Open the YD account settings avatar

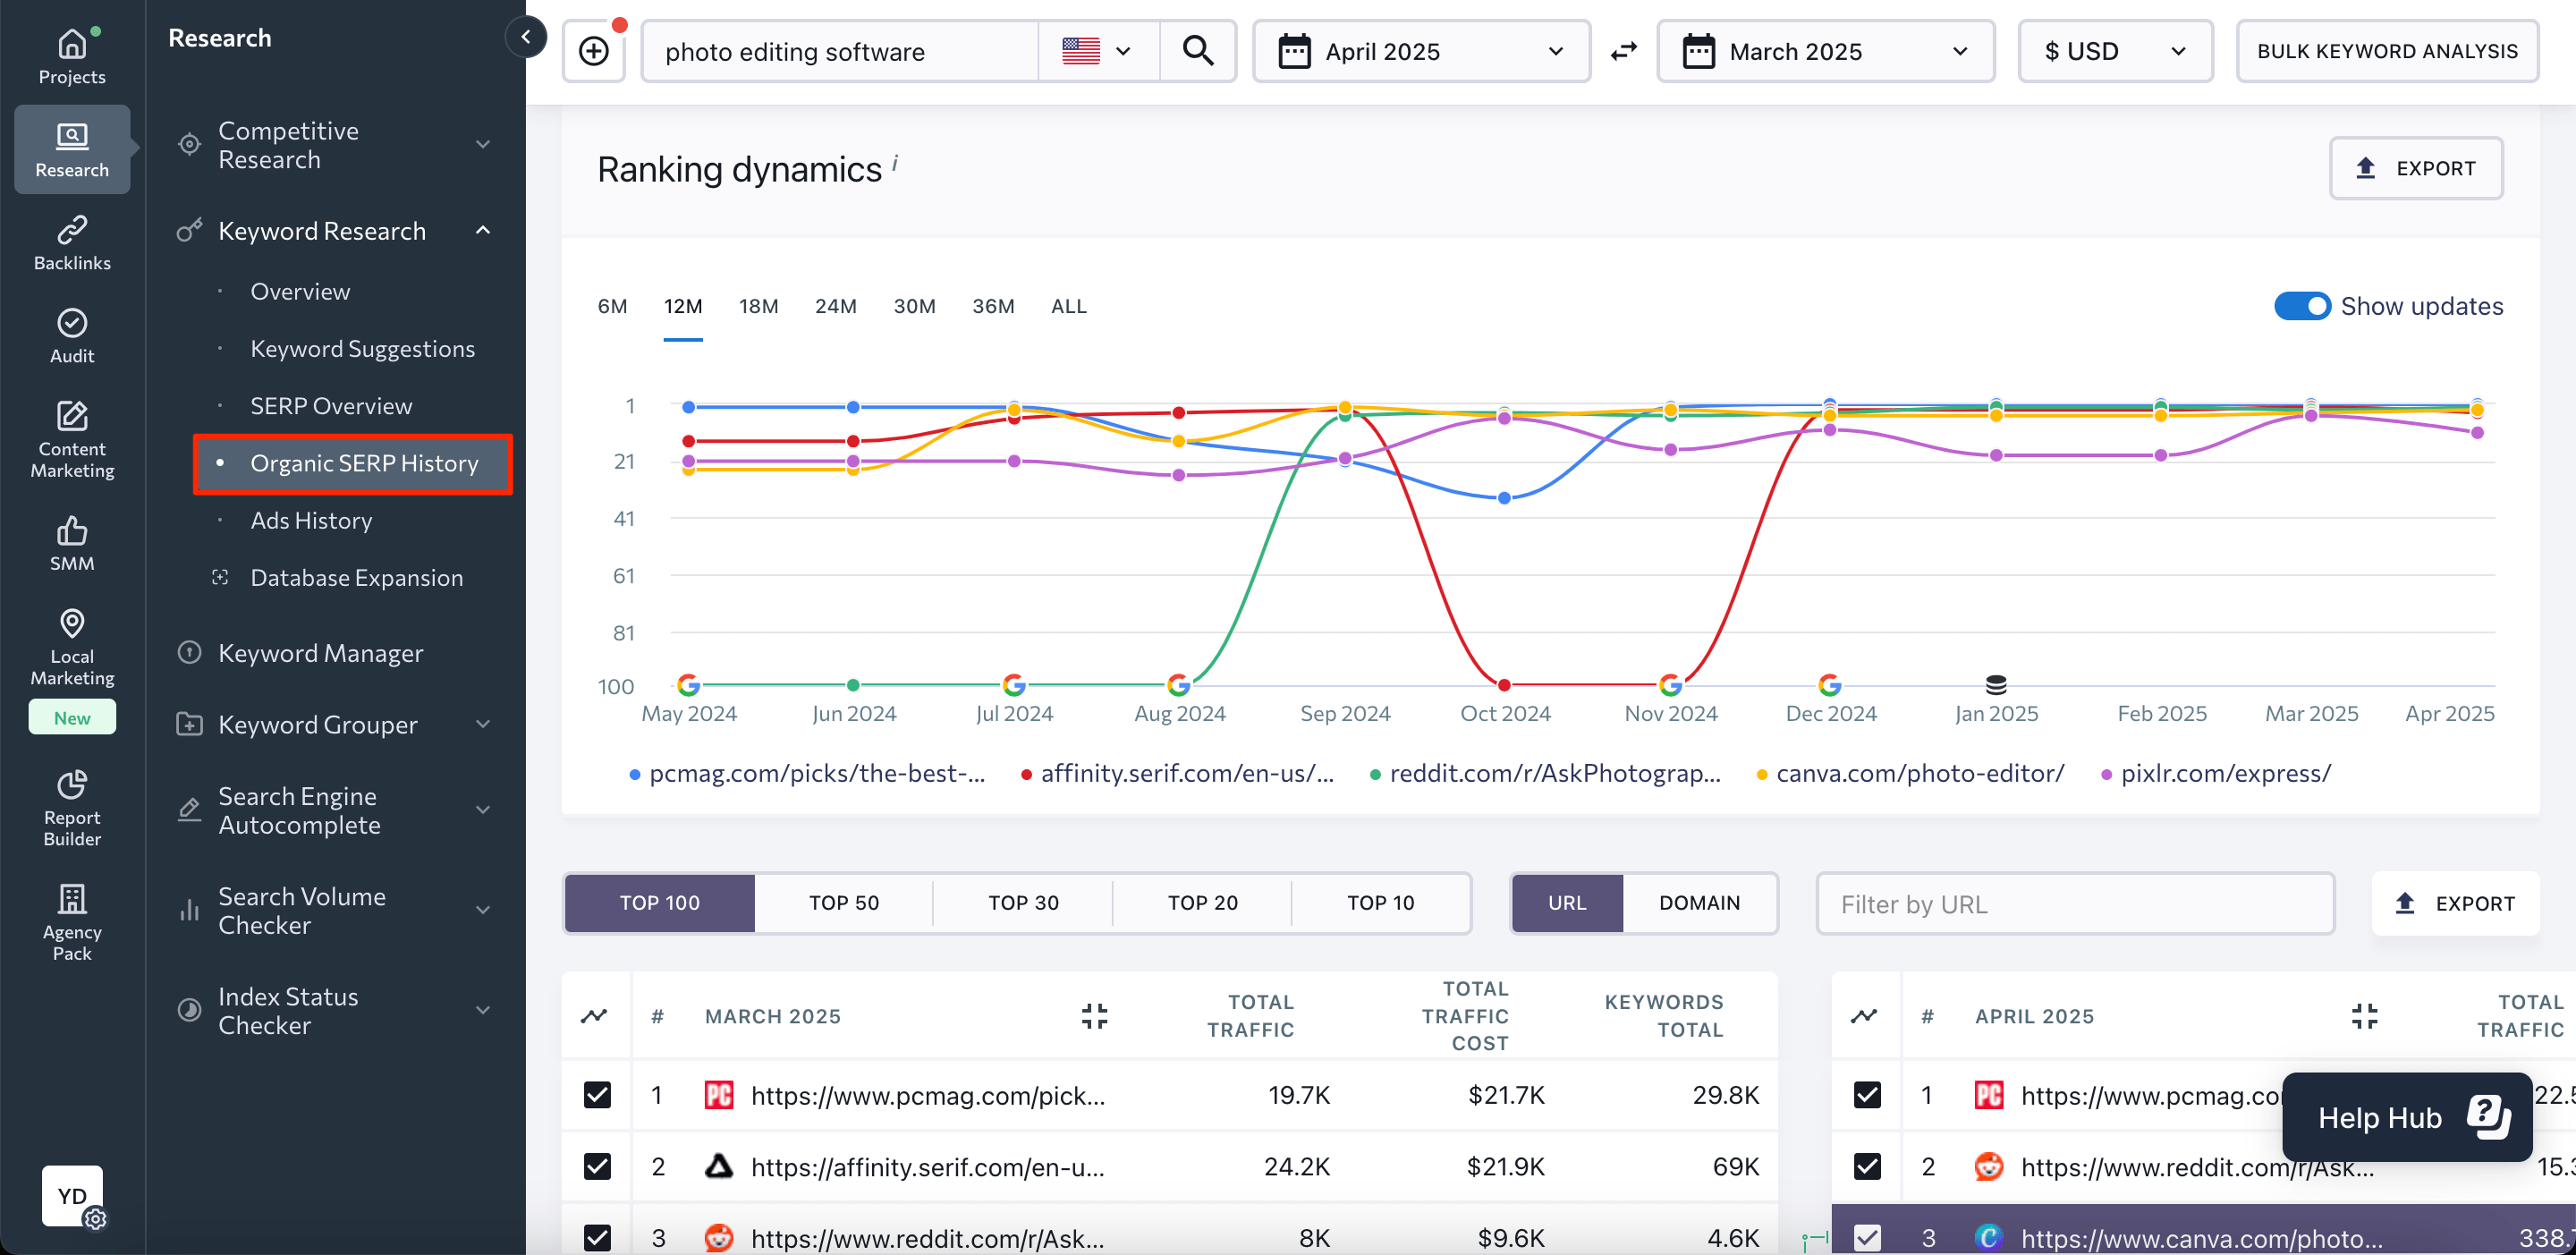click(73, 1196)
